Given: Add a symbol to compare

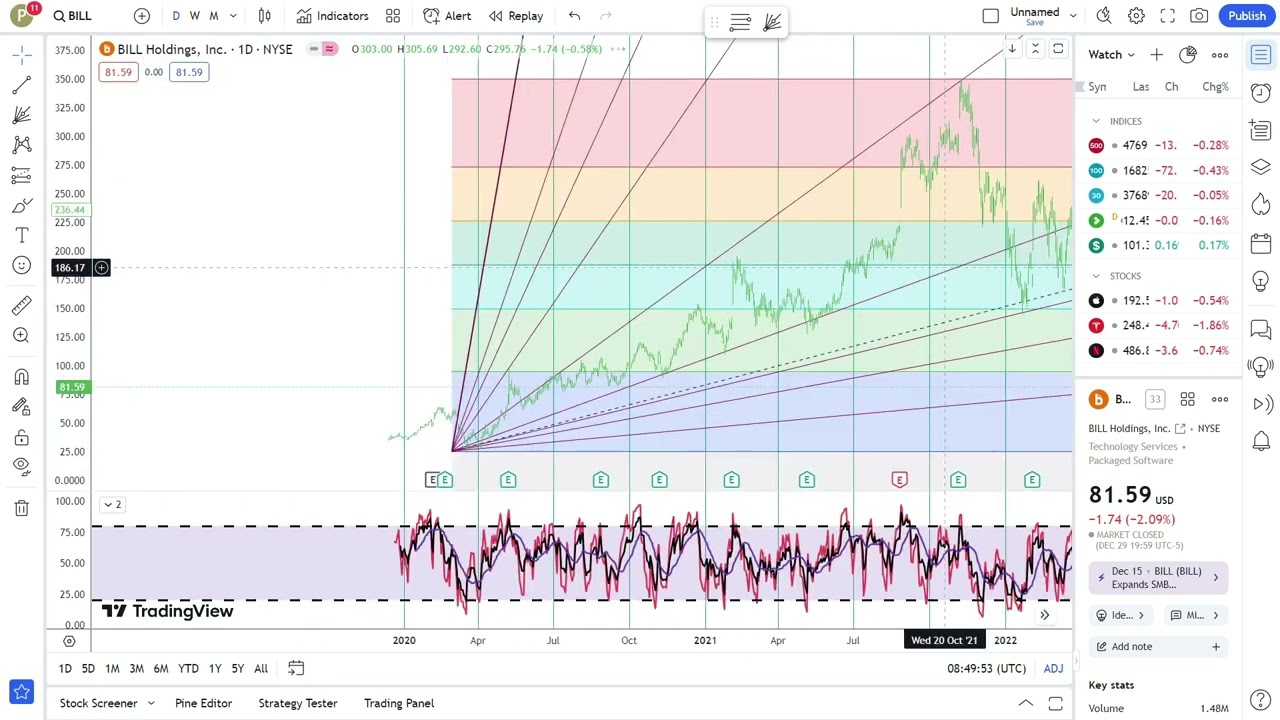Looking at the screenshot, I should click(141, 16).
